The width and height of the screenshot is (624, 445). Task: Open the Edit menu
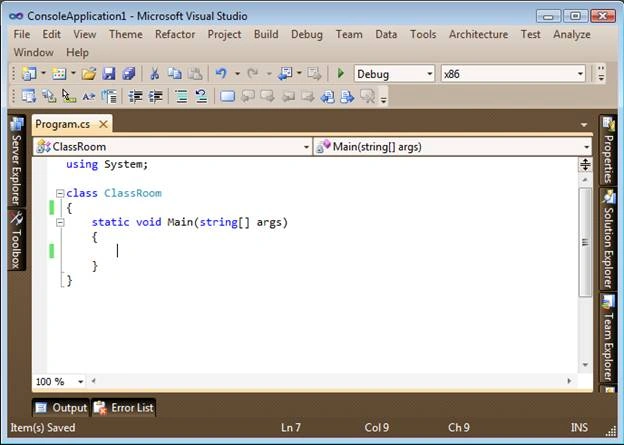[x=52, y=34]
